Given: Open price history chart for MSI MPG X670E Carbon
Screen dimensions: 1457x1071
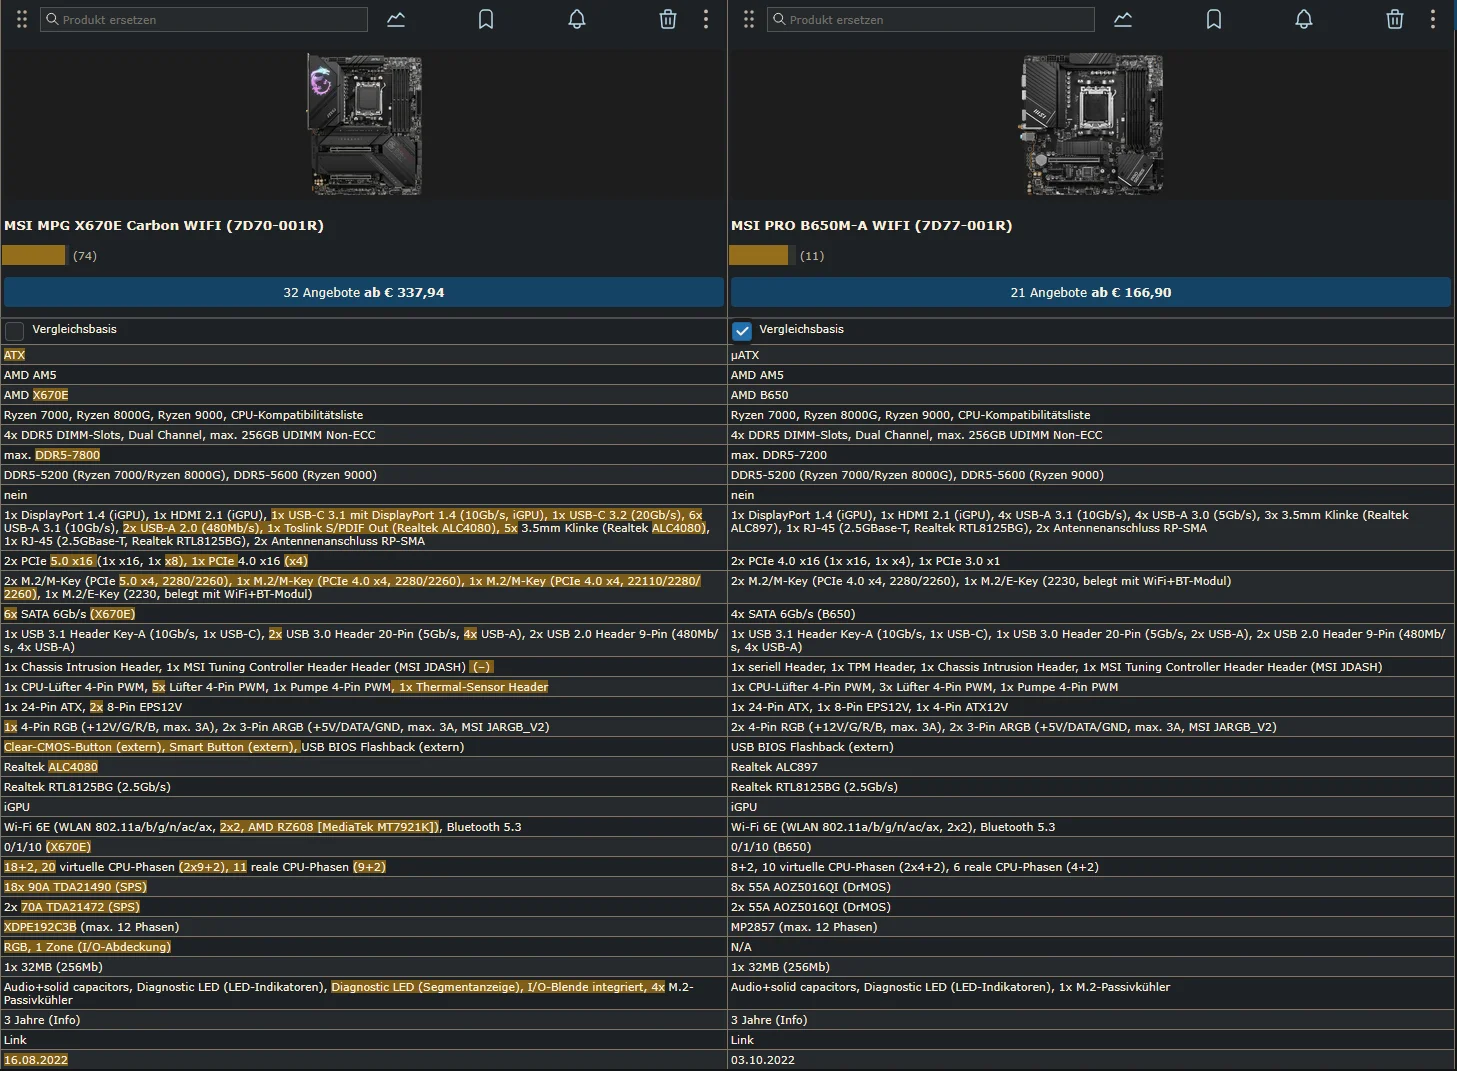Looking at the screenshot, I should (396, 19).
